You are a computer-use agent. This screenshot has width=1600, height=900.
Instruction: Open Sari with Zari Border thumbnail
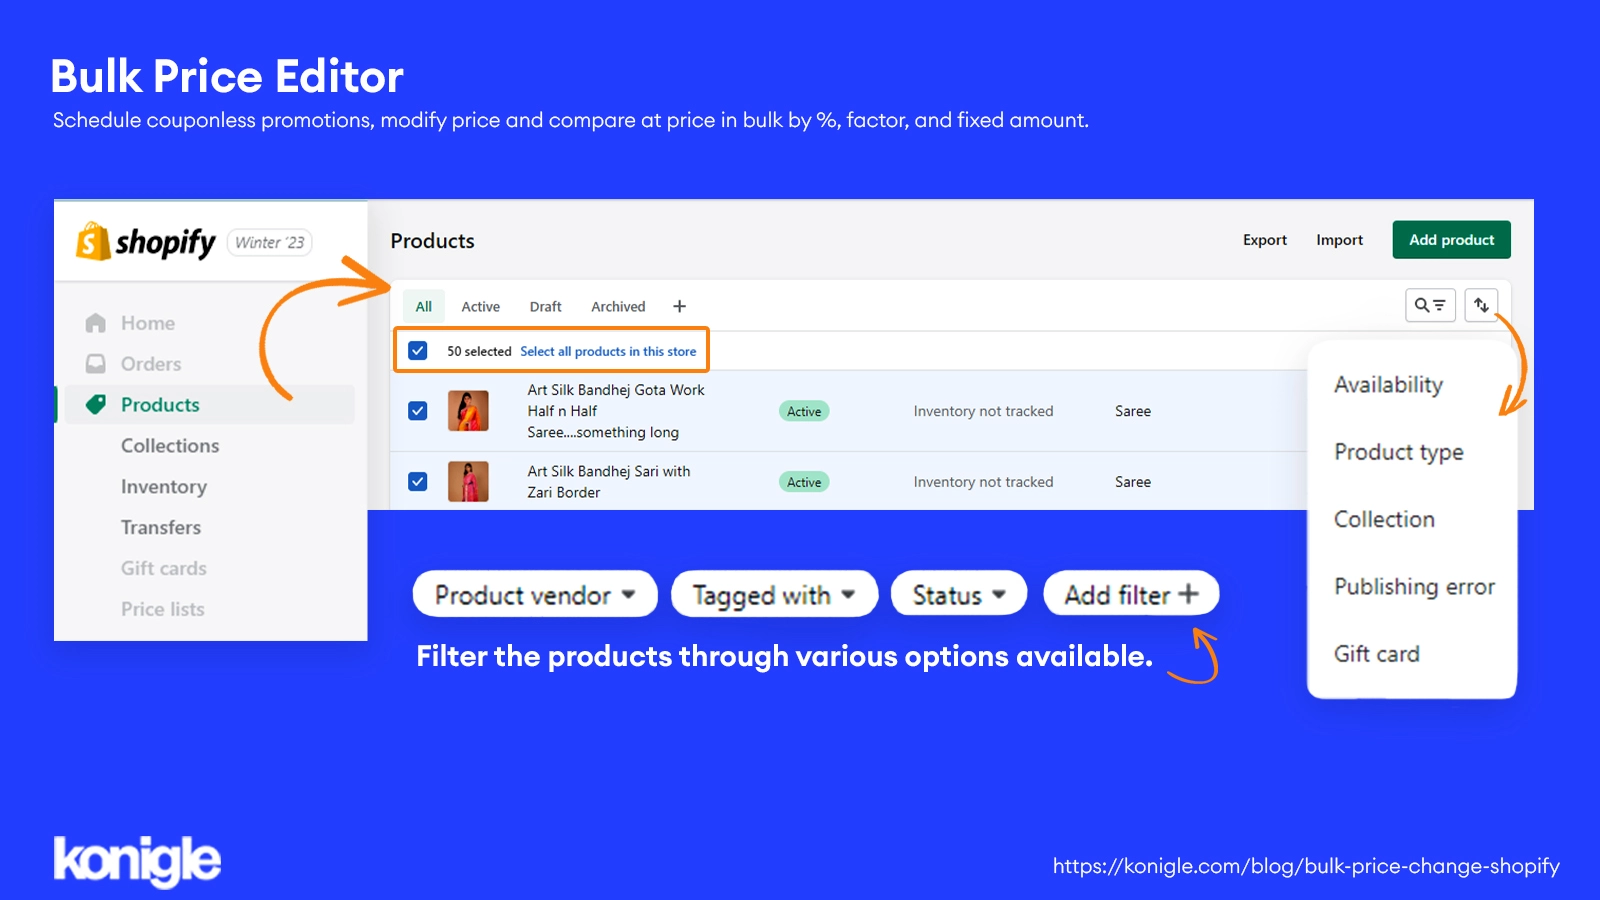click(468, 482)
